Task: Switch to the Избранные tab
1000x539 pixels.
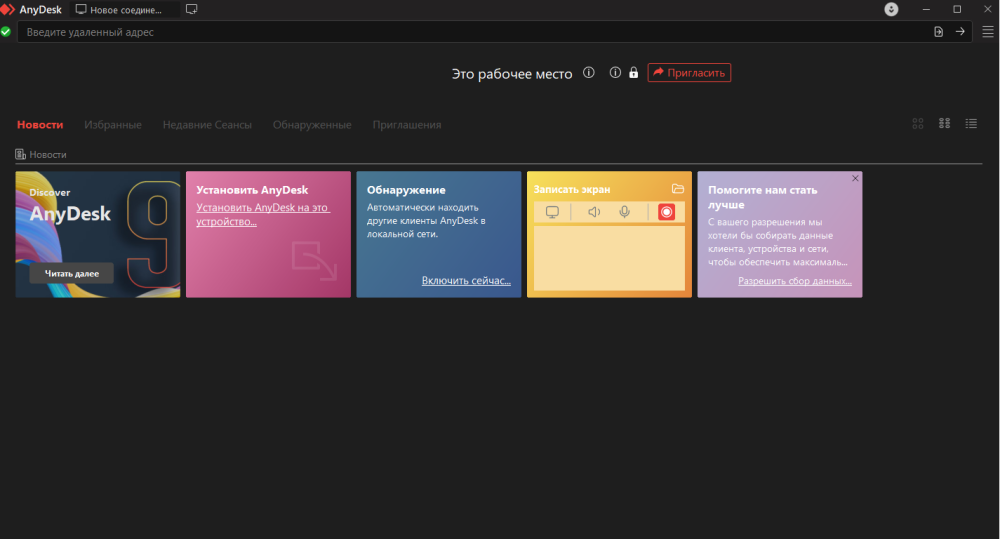Action: [113, 125]
